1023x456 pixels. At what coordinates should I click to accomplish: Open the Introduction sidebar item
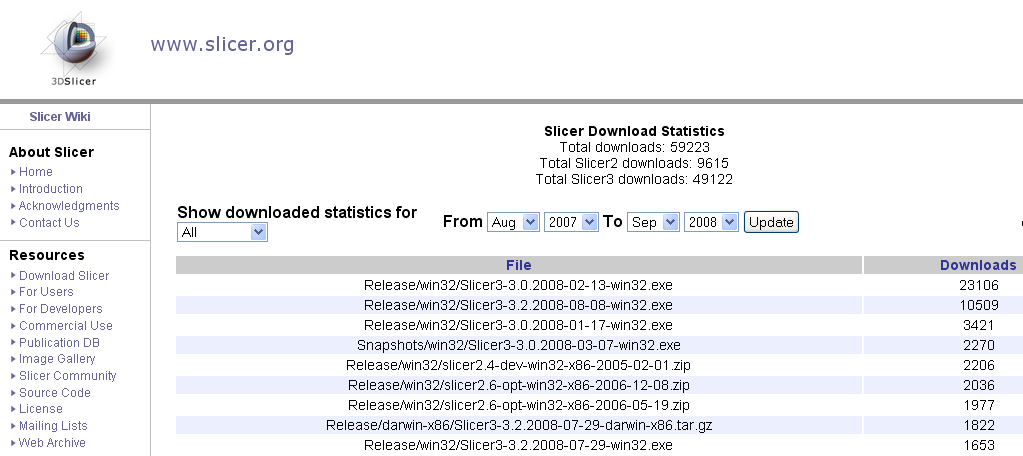(51, 189)
